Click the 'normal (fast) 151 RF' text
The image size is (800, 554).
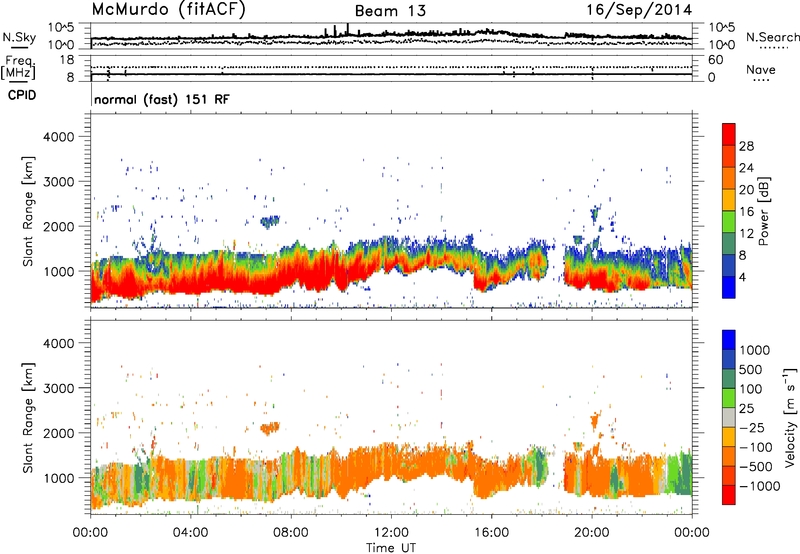click(162, 99)
